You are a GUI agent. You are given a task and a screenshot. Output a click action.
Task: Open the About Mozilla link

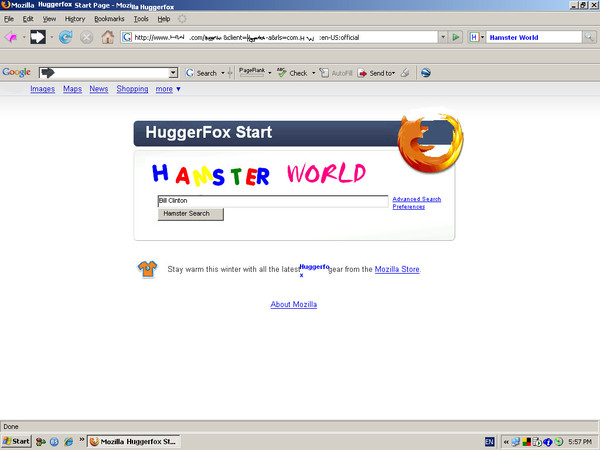[x=293, y=304]
